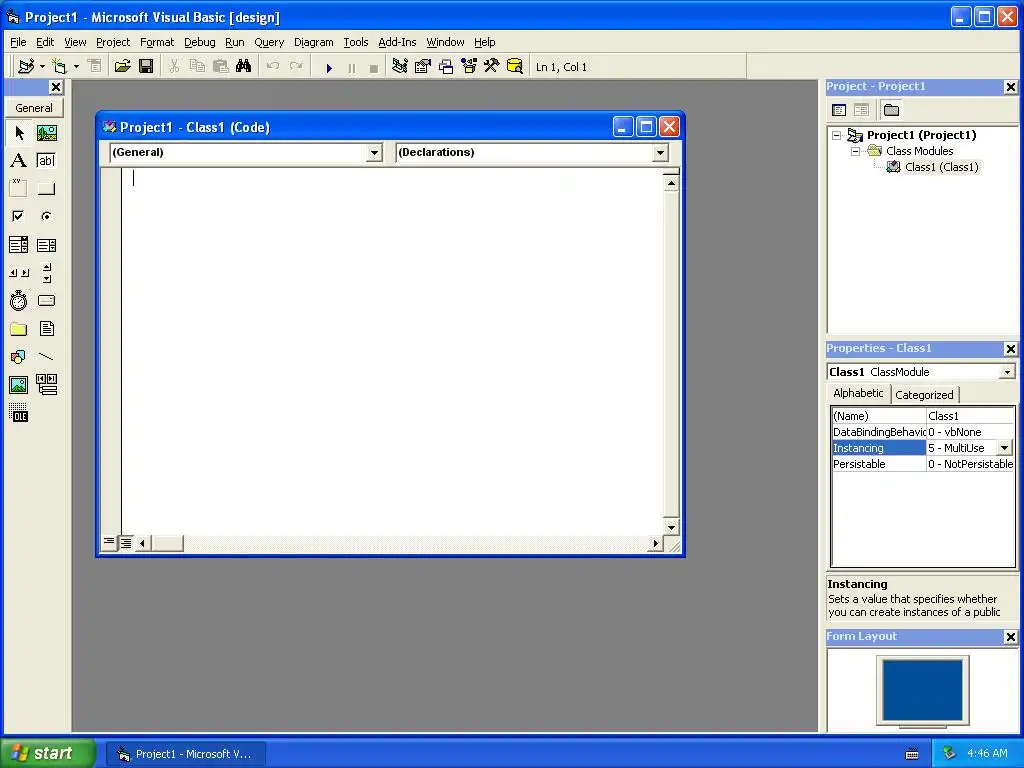Click code window horizontal scroll right arrow

pyautogui.click(x=656, y=543)
